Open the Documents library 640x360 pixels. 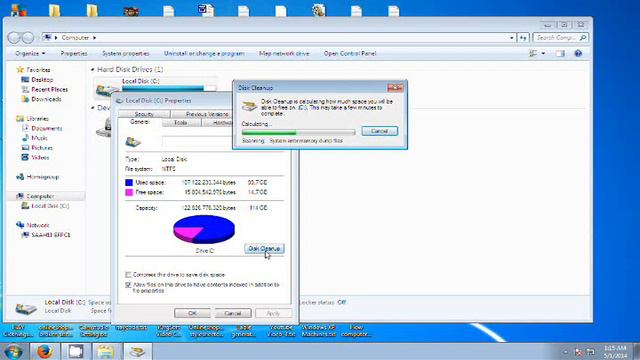pos(47,128)
